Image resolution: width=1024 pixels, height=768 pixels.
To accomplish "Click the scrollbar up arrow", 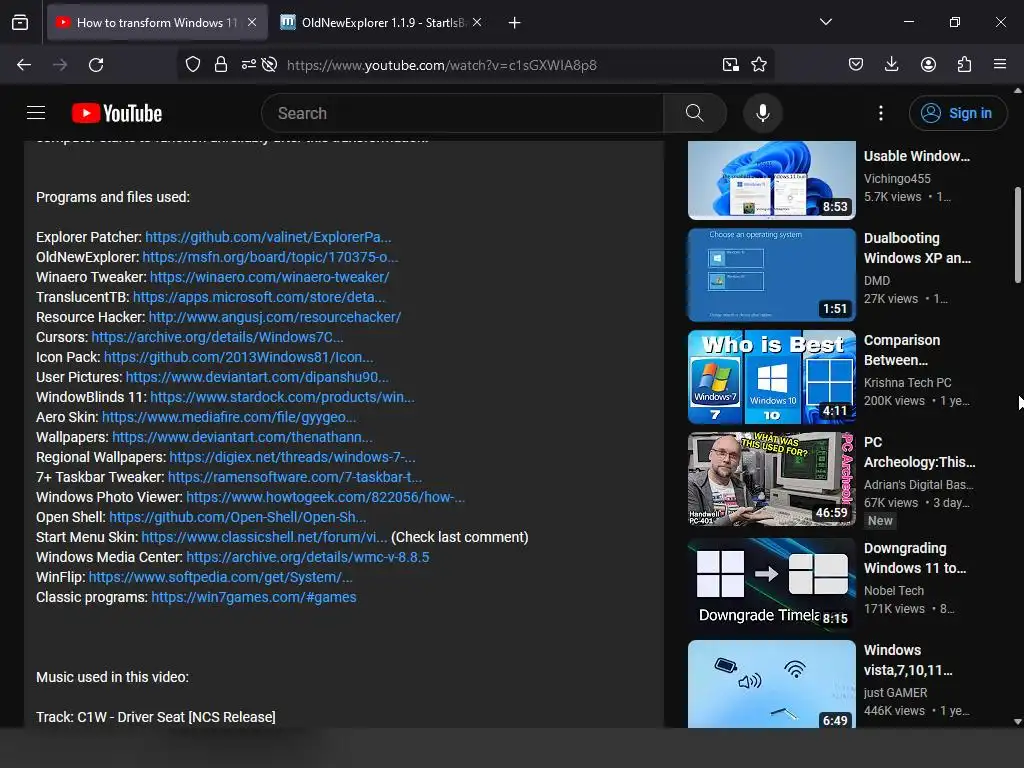I will tap(1017, 91).
